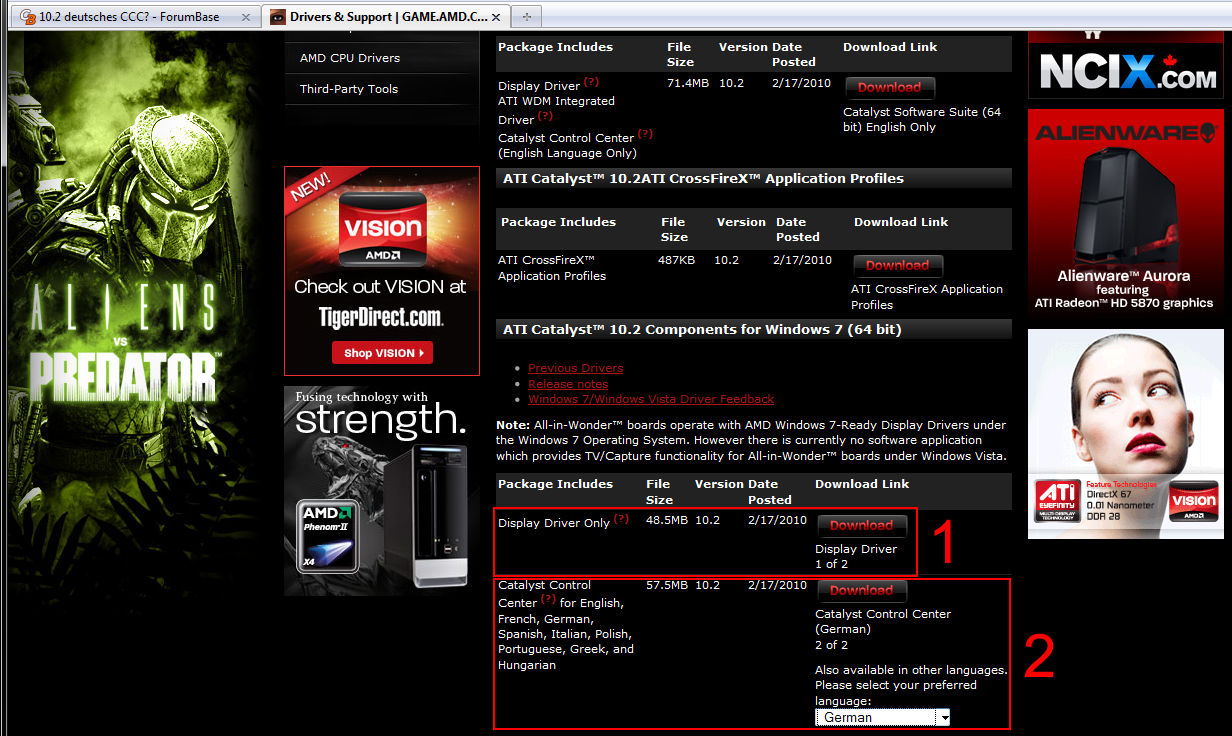Open the AMD Phenom II strength ad
Viewport: 1232px width, 736px height.
[x=382, y=491]
